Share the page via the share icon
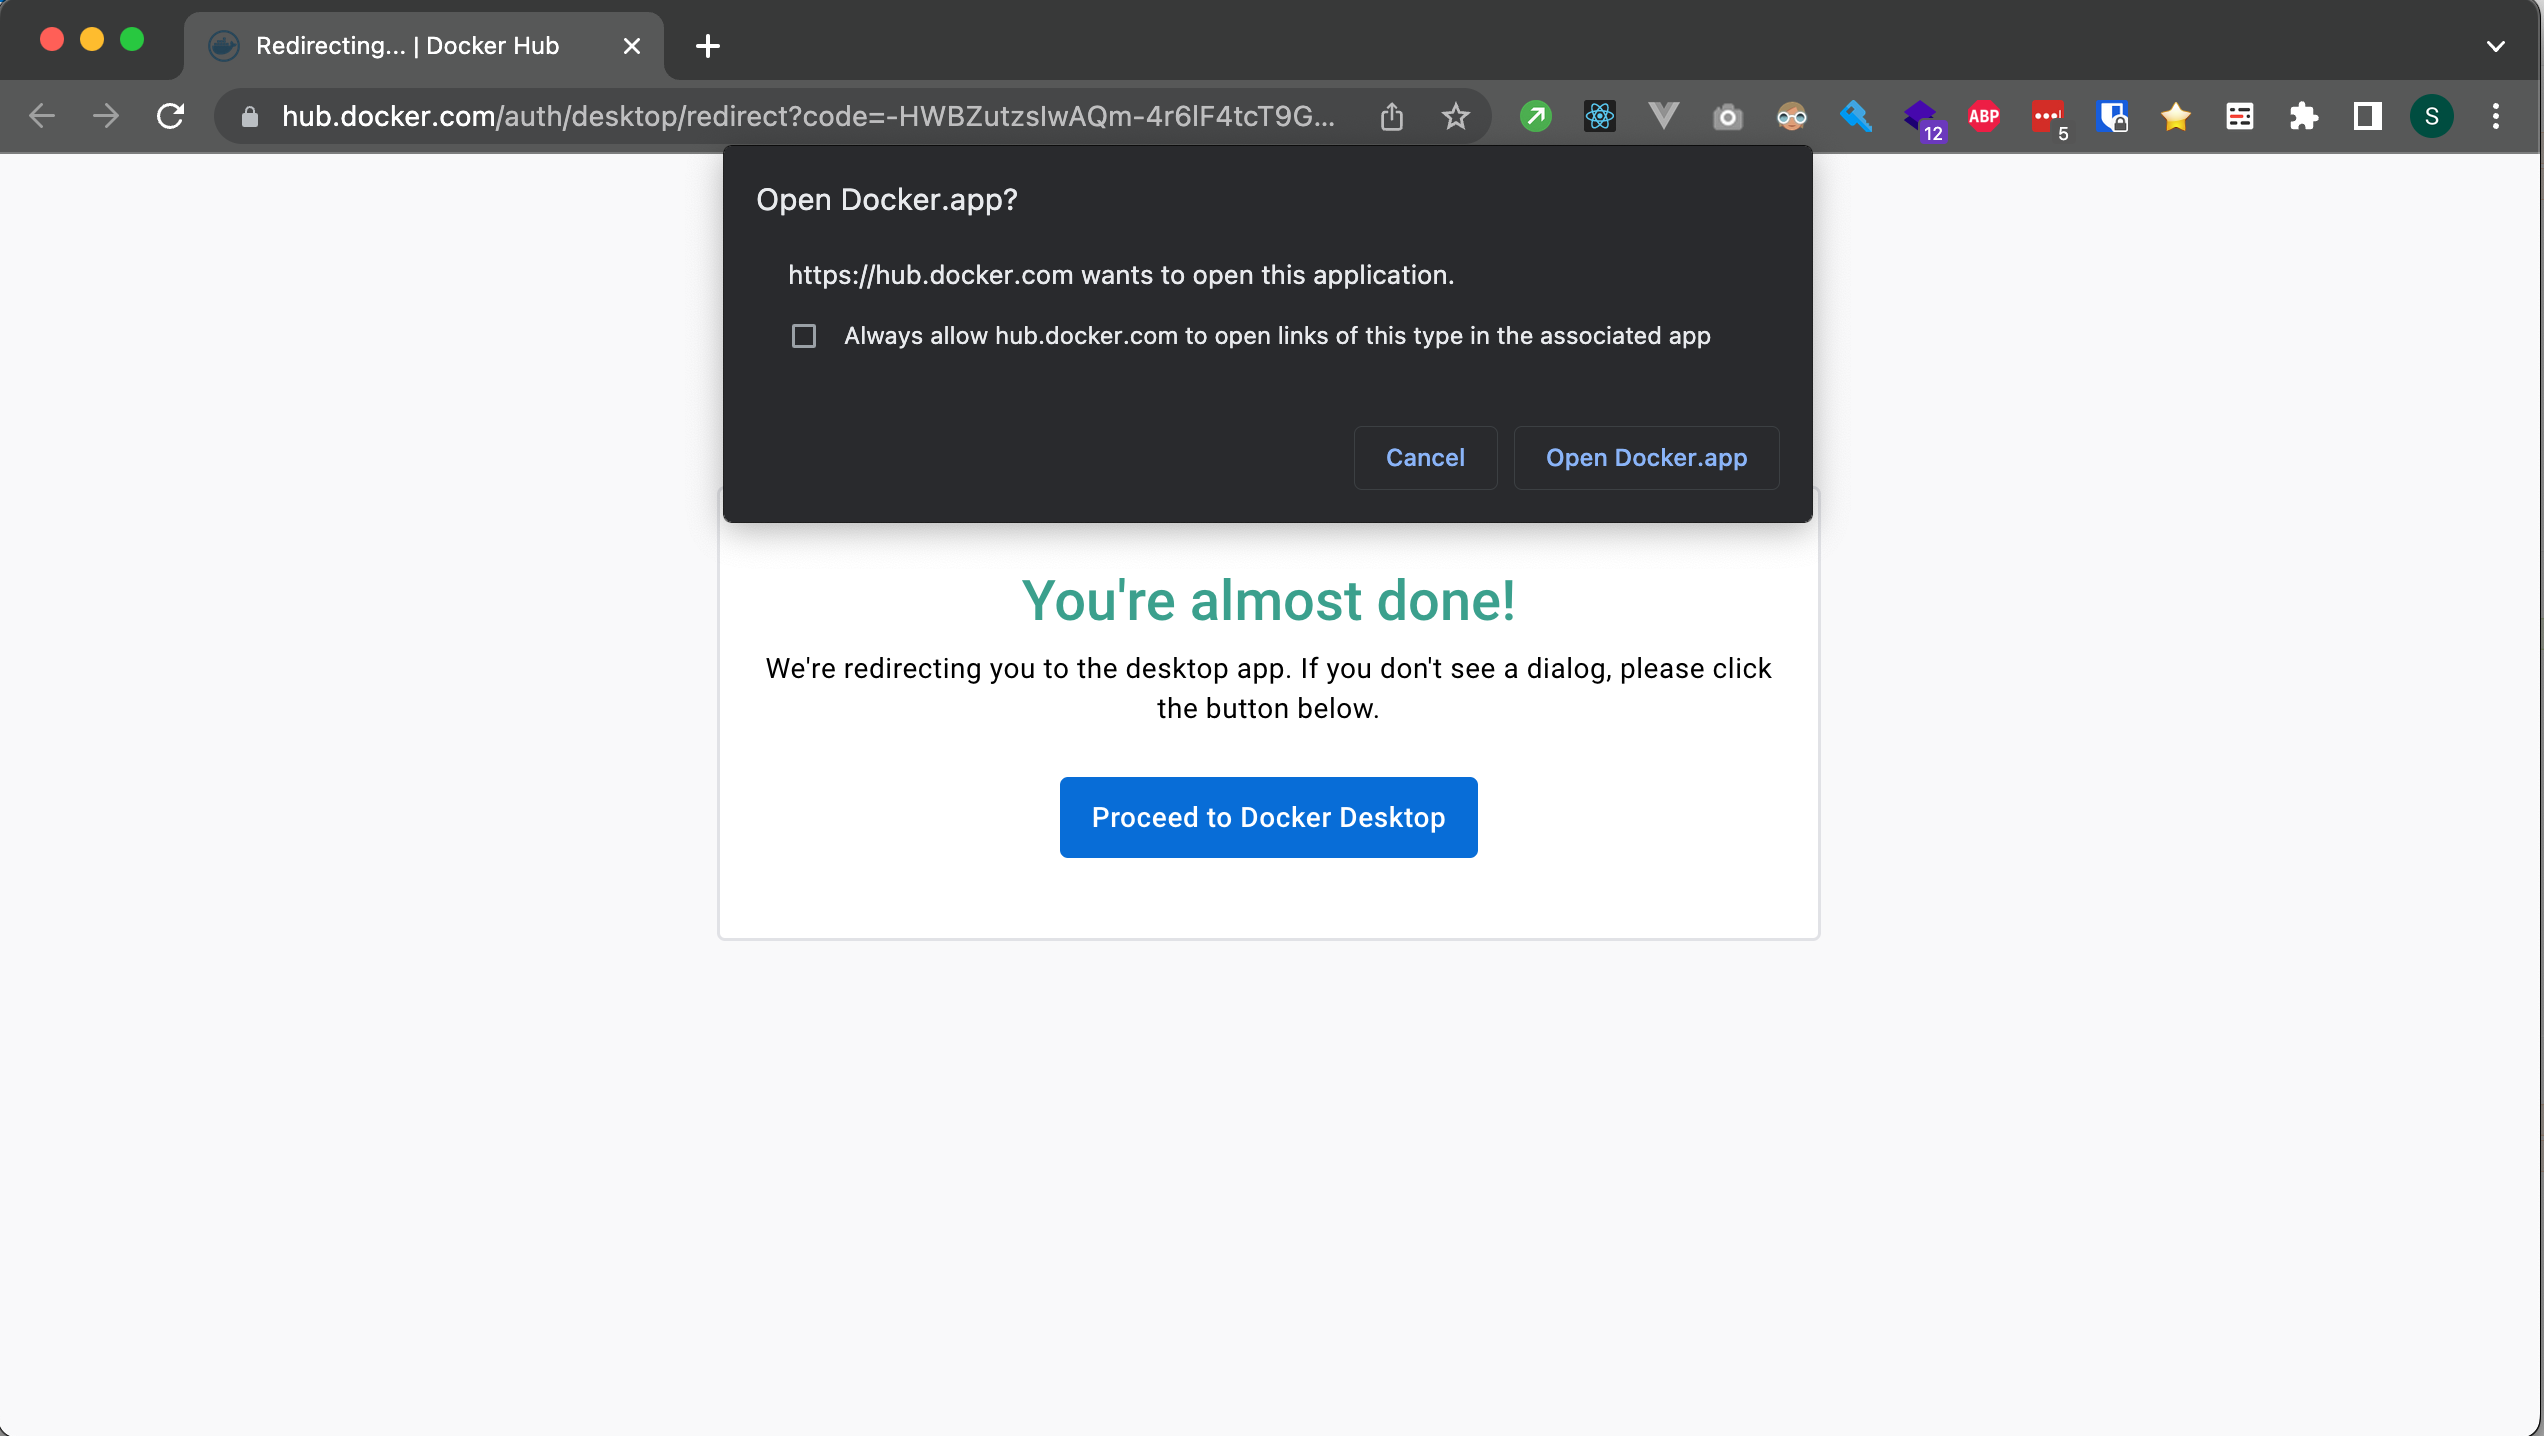 pyautogui.click(x=1390, y=116)
